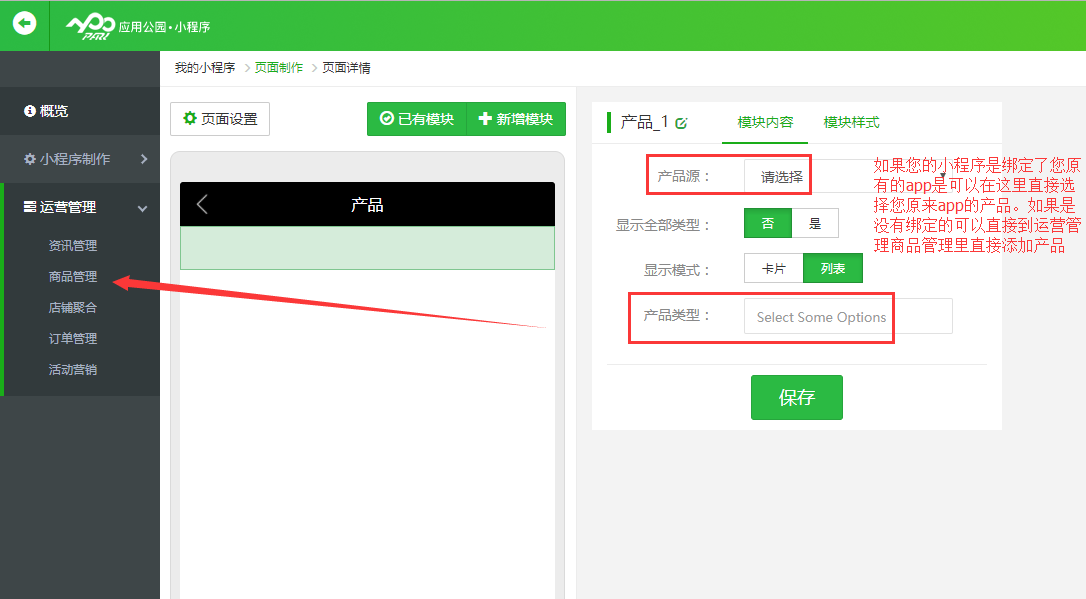The image size is (1086, 599).
Task: Tap the back chevron in phone preview
Action: point(202,205)
